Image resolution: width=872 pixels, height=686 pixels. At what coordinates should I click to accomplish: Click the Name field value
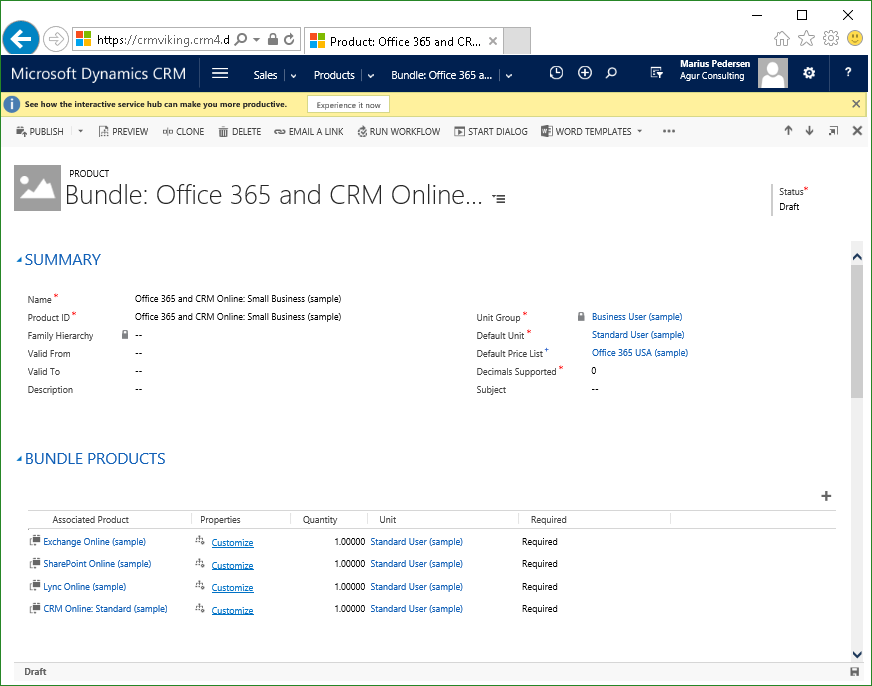[238, 299]
